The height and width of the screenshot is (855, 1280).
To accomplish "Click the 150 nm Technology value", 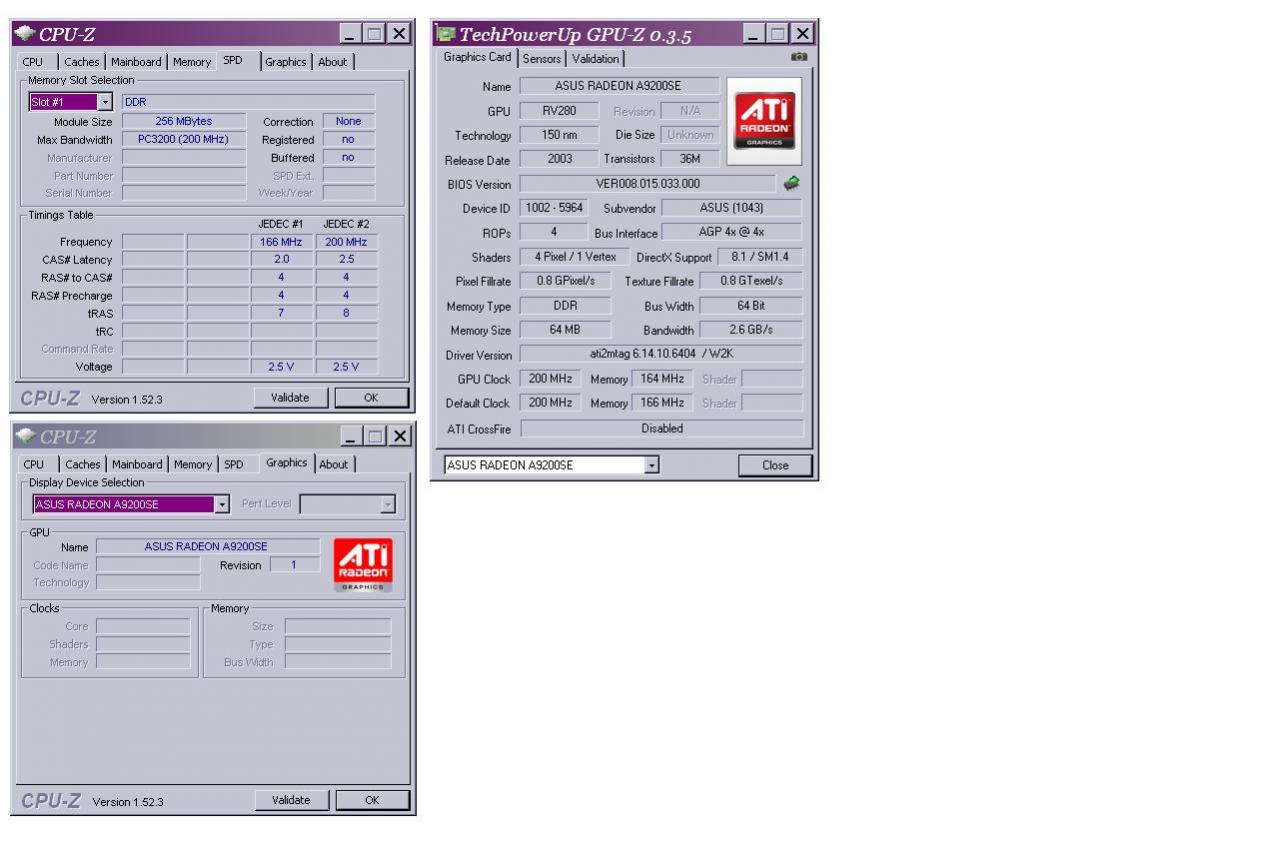I will (x=559, y=135).
